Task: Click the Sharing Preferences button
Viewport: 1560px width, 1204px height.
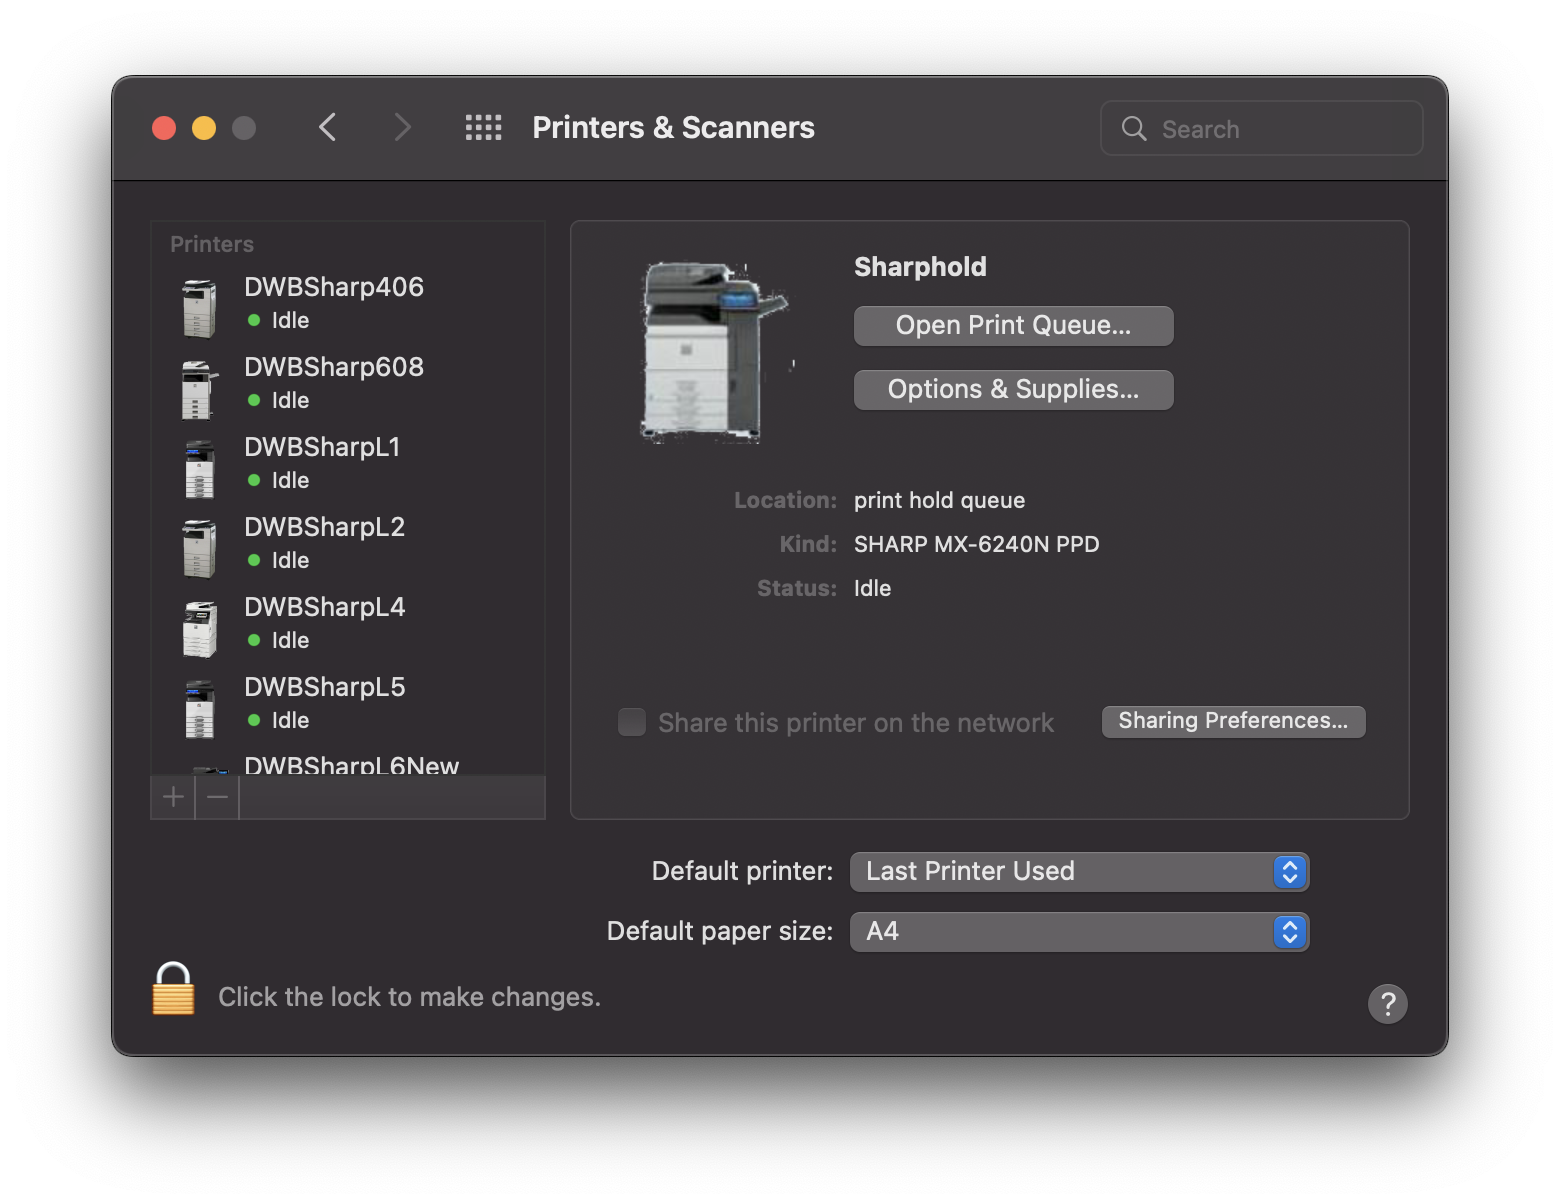Action: (x=1233, y=721)
